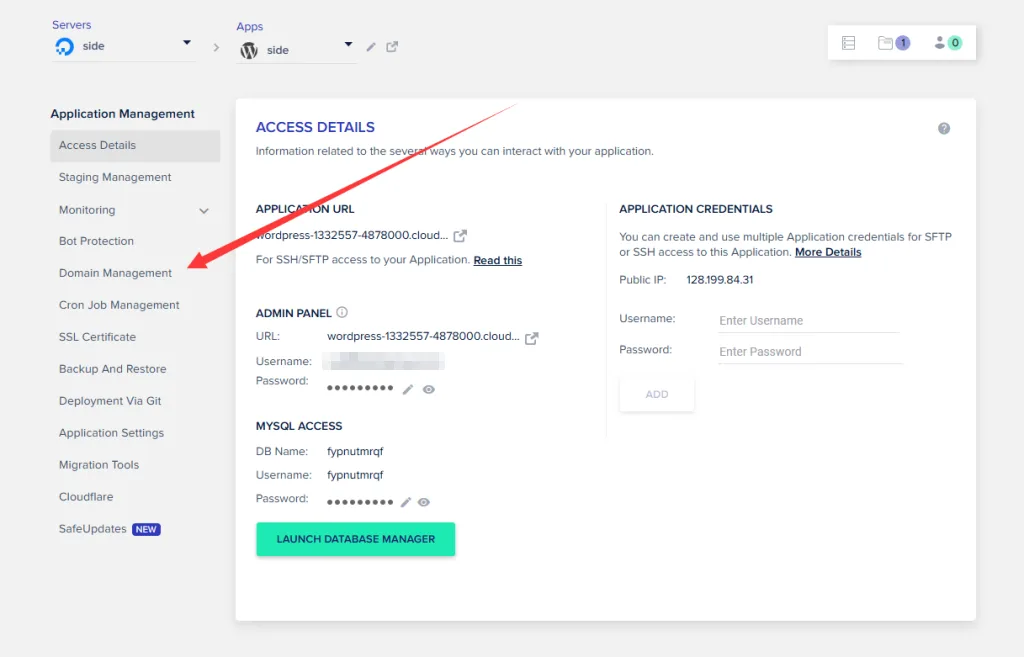Reveal the MySQL password
This screenshot has height=657, width=1024.
(x=424, y=502)
